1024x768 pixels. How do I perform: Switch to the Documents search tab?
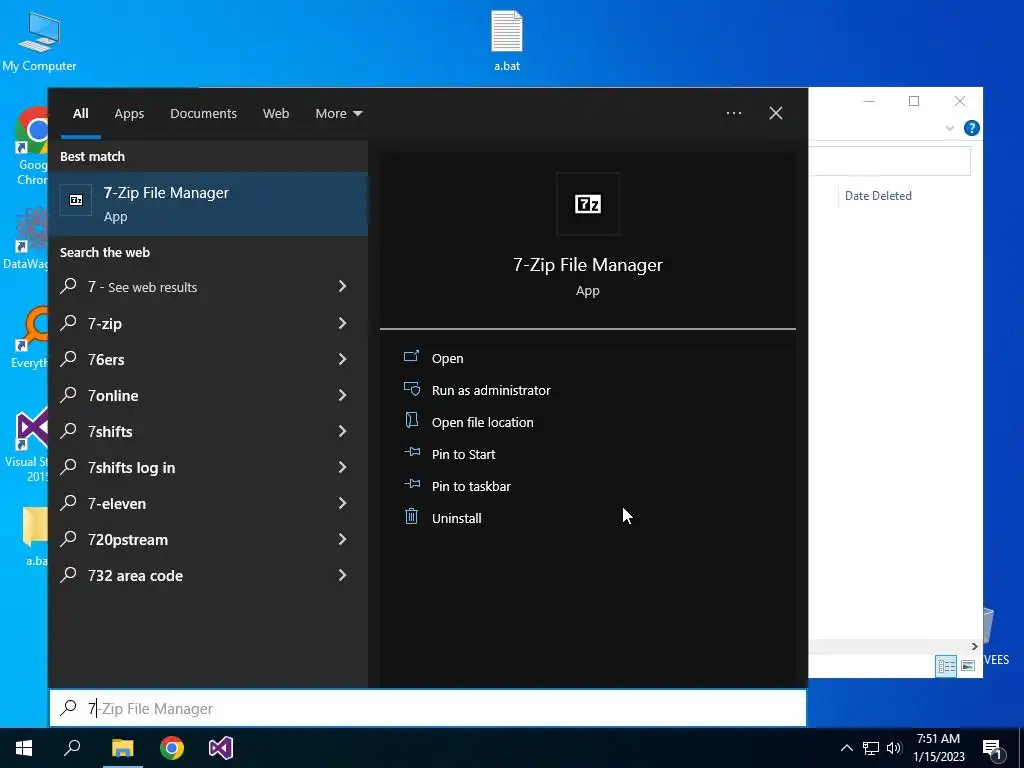[x=203, y=114]
